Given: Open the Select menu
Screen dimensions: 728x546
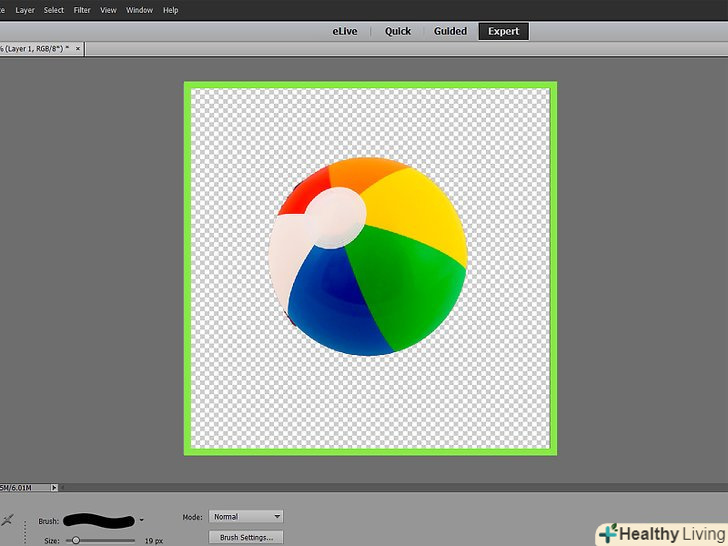Looking at the screenshot, I should (x=54, y=10).
